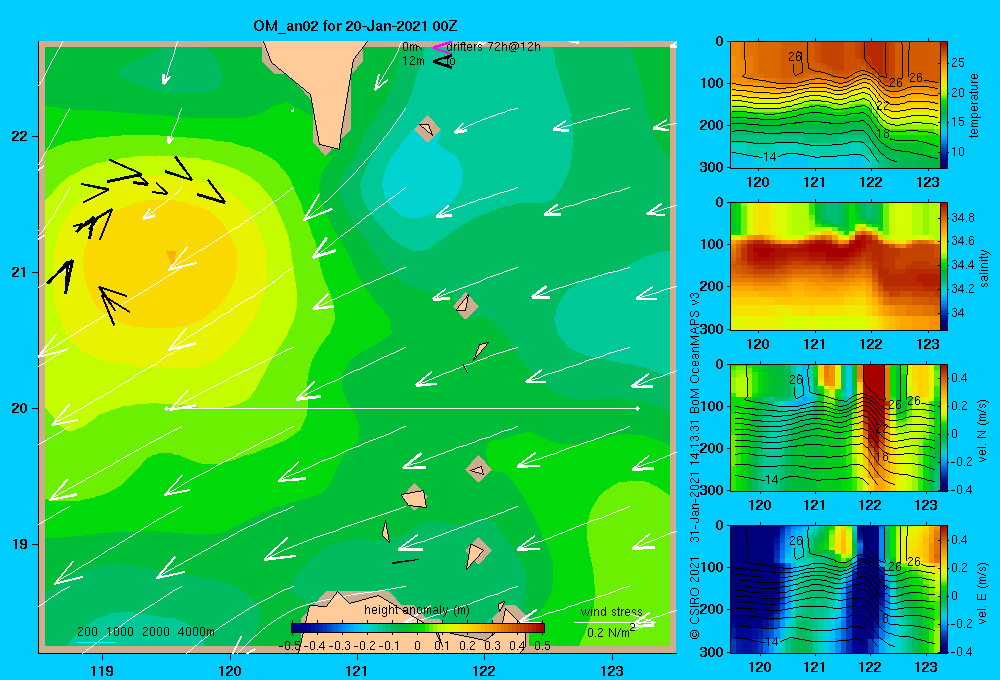Click the title 'OM_an02 for 20-Jan-2021 00Z'
1000x680 pixels.
click(355, 26)
